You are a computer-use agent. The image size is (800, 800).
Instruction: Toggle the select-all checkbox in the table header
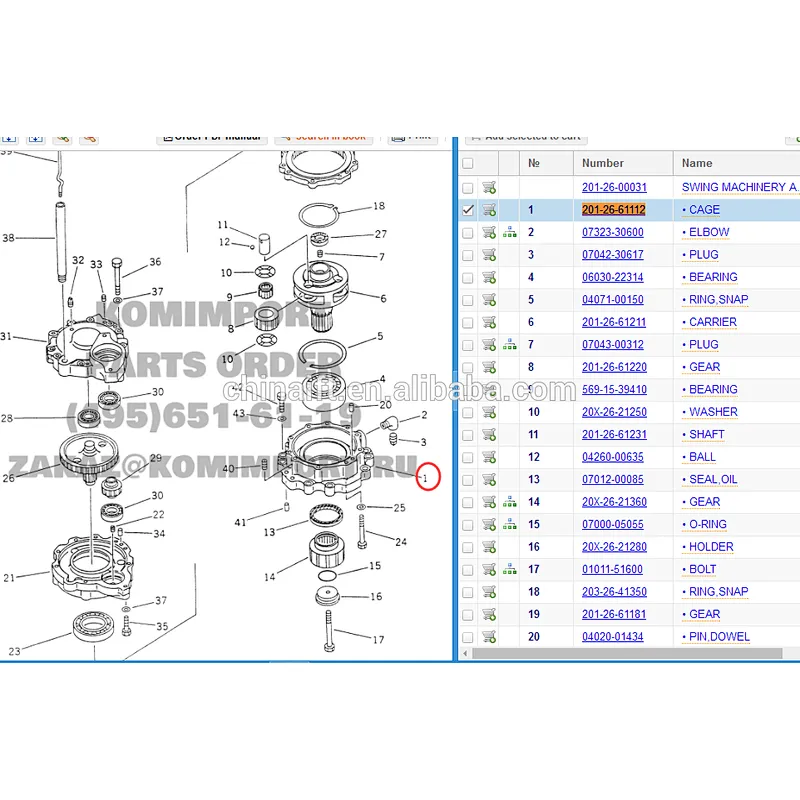click(x=467, y=163)
